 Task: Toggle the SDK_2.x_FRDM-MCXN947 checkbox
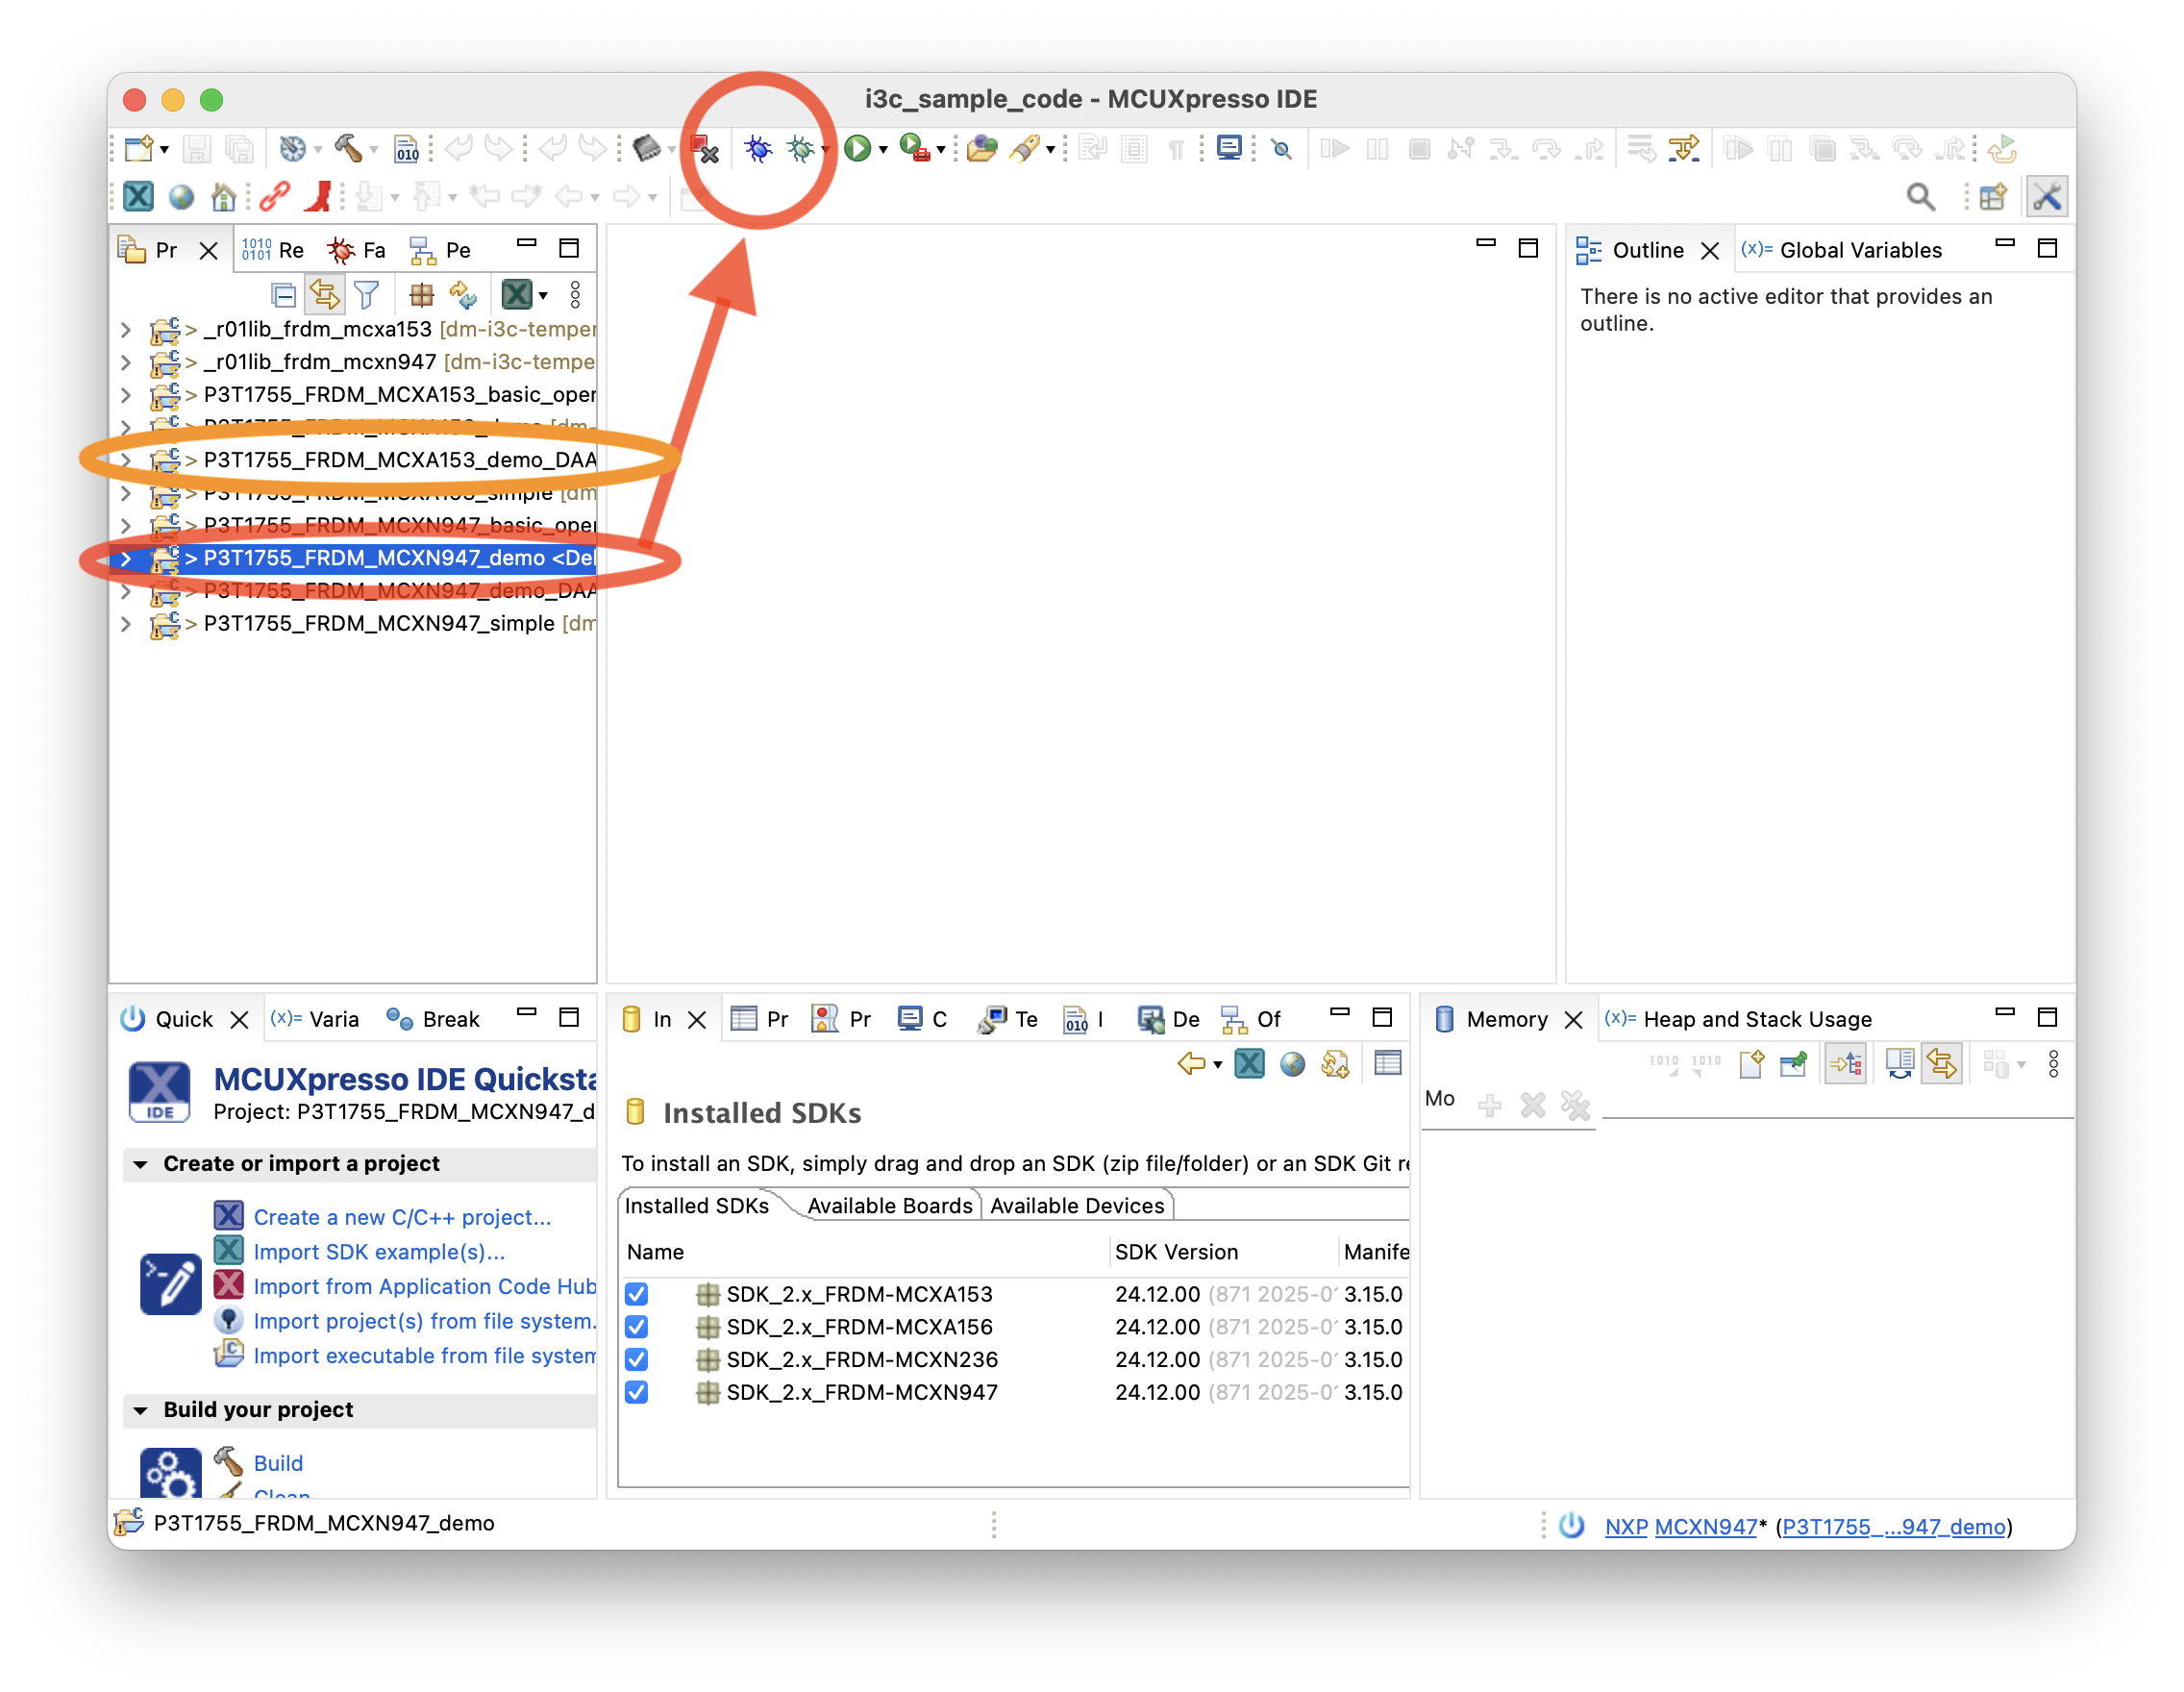pyautogui.click(x=636, y=1392)
